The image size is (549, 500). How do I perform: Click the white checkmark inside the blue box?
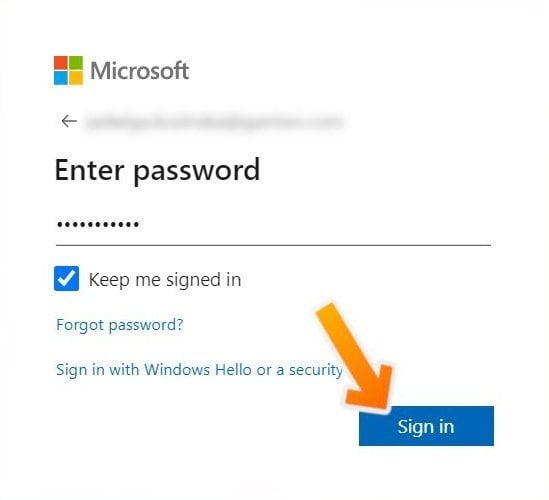[x=67, y=279]
